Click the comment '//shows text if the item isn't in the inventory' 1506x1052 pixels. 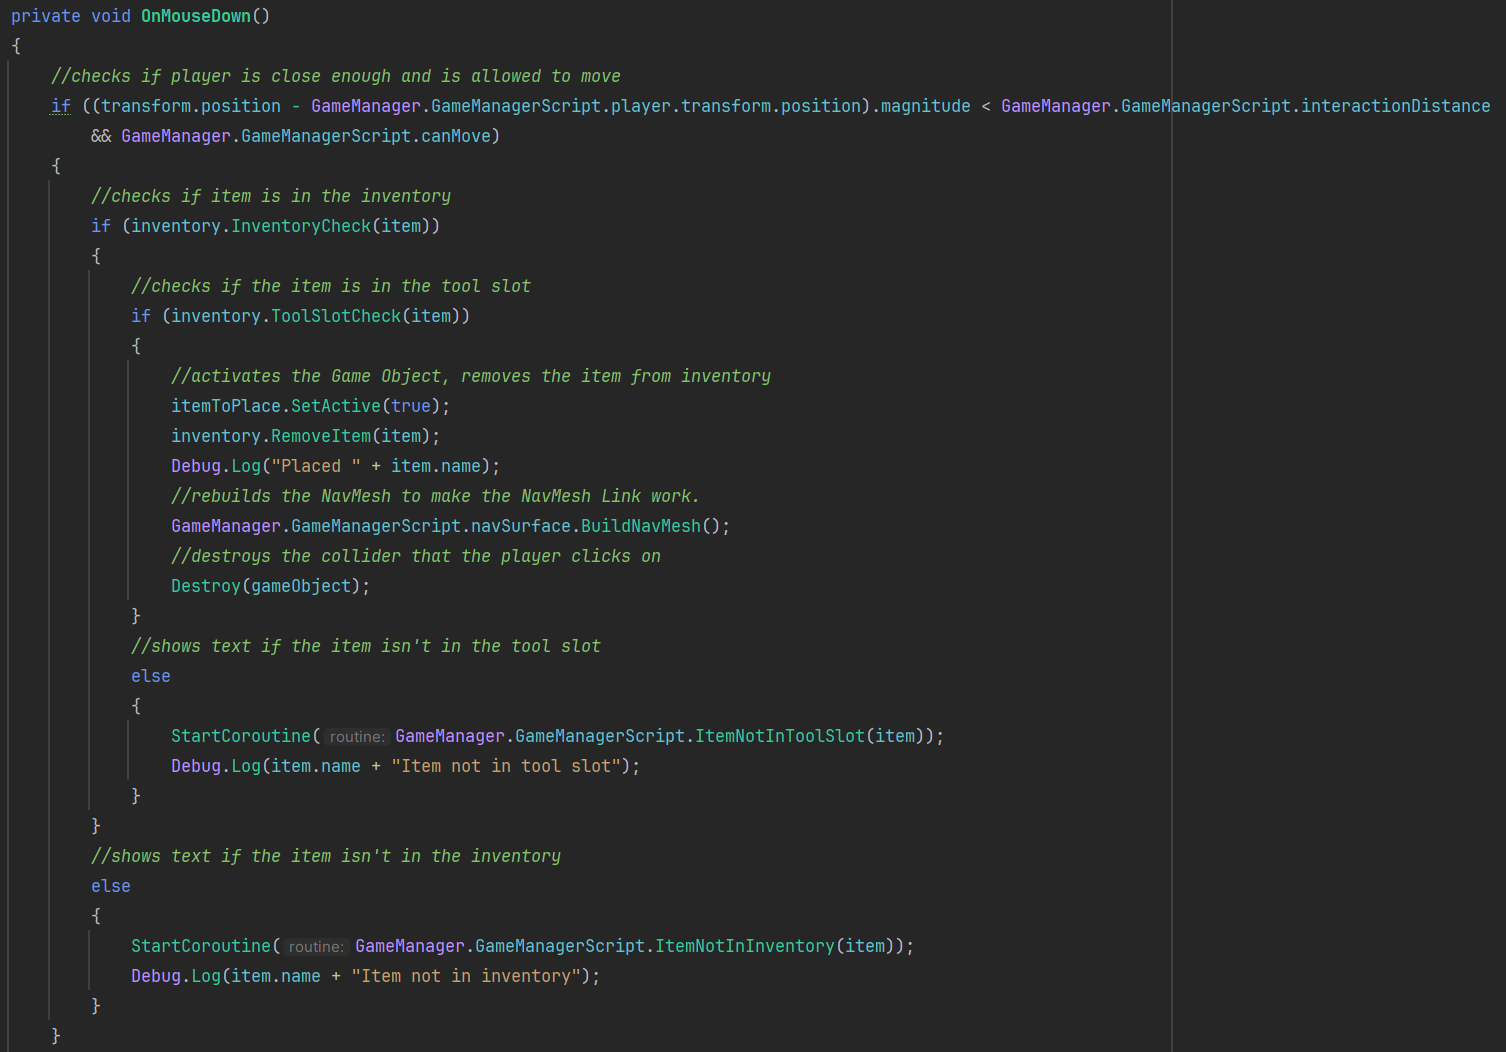pyautogui.click(x=326, y=856)
